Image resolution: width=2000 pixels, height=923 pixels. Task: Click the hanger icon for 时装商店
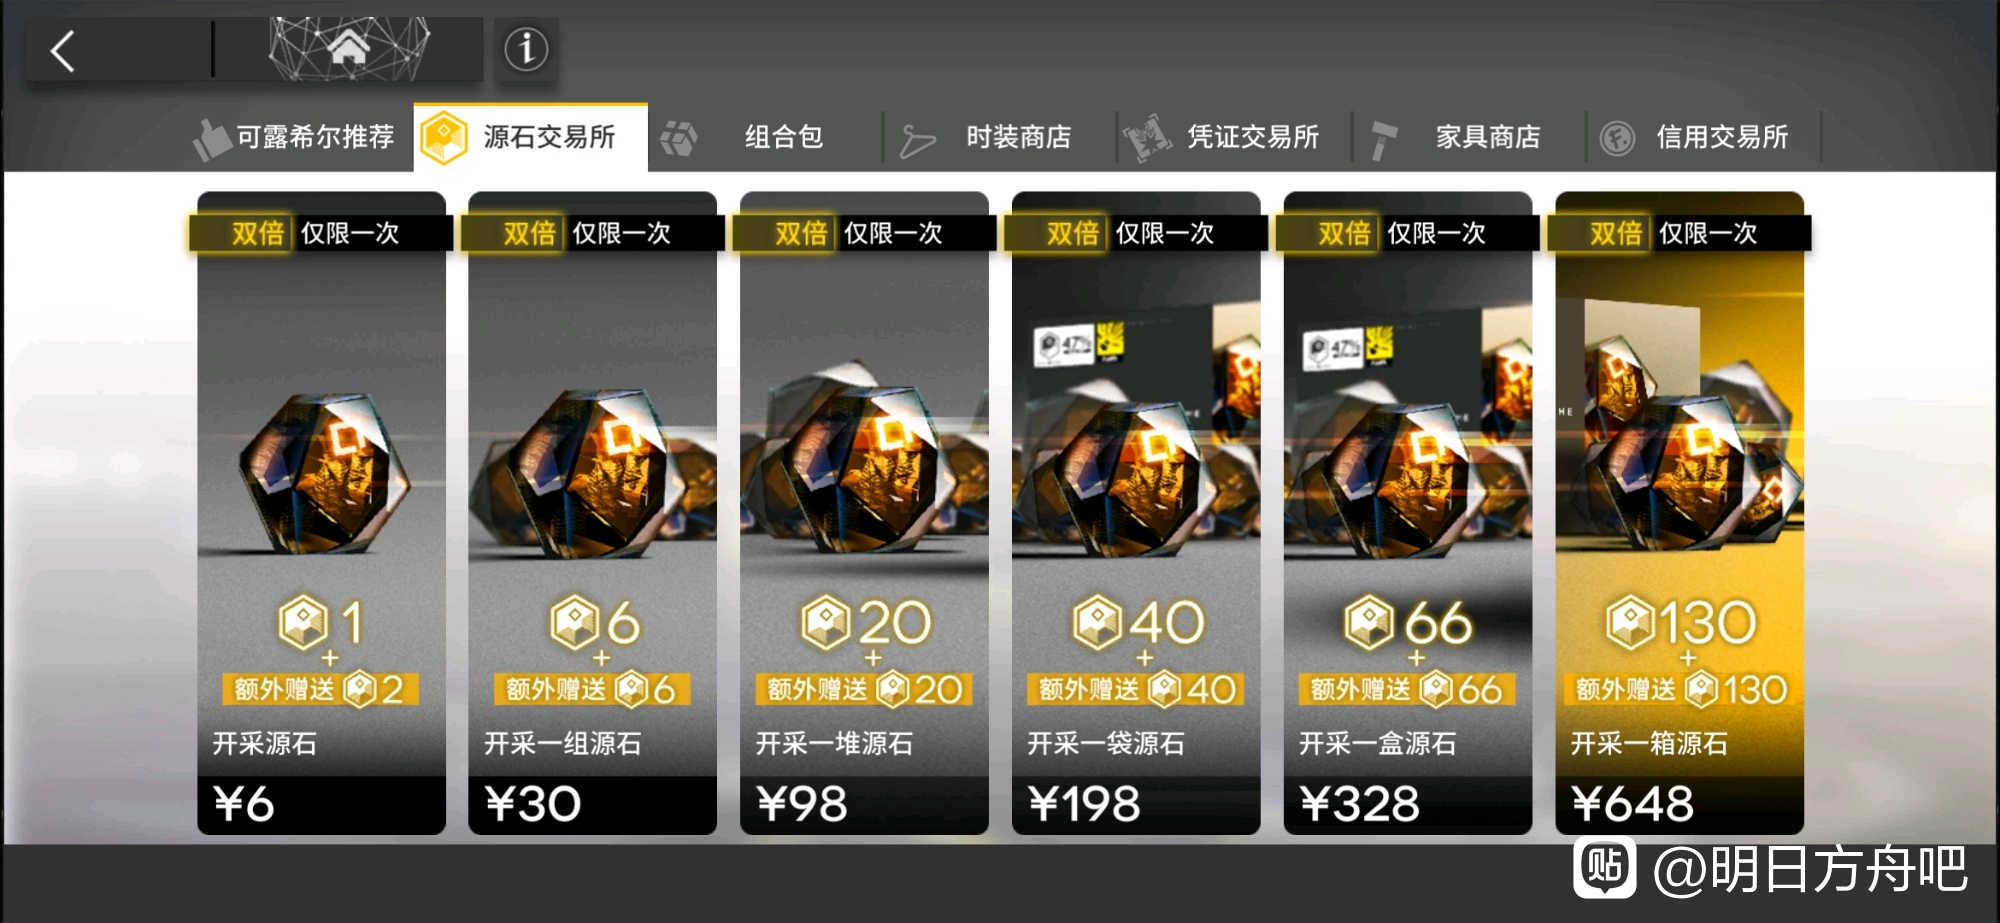point(917,140)
